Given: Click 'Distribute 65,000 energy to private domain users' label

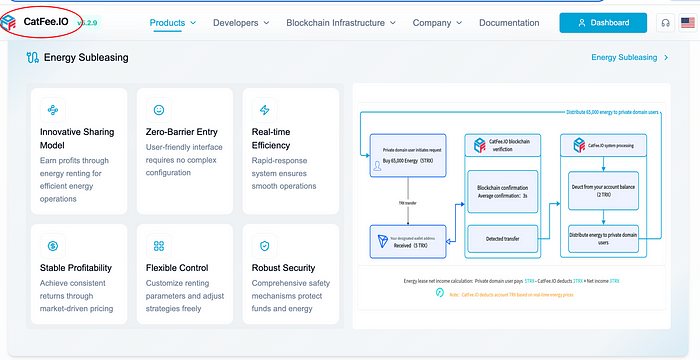Looking at the screenshot, I should click(612, 112).
